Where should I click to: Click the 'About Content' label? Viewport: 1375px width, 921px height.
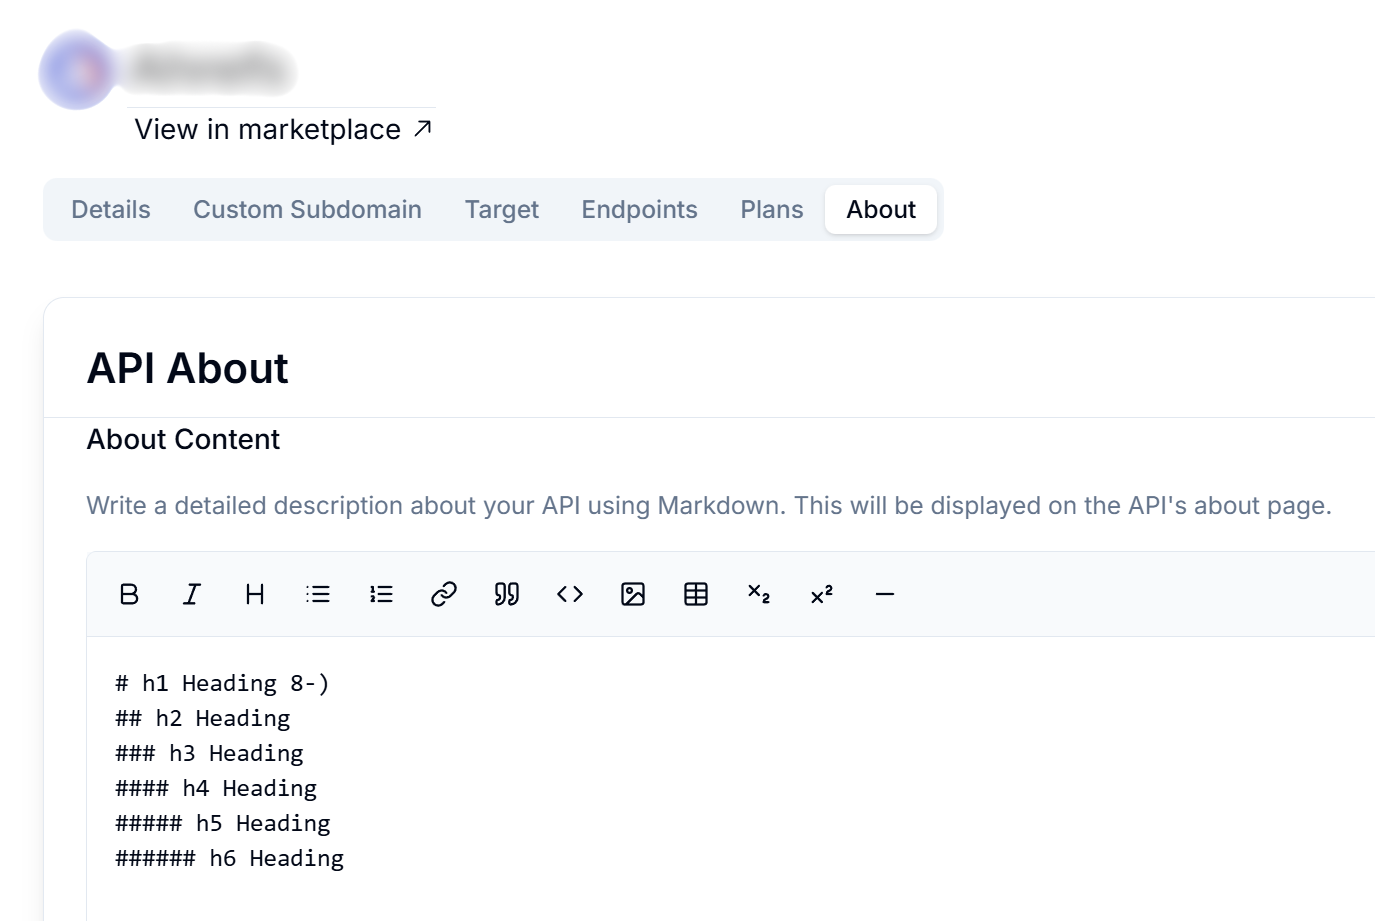point(183,439)
